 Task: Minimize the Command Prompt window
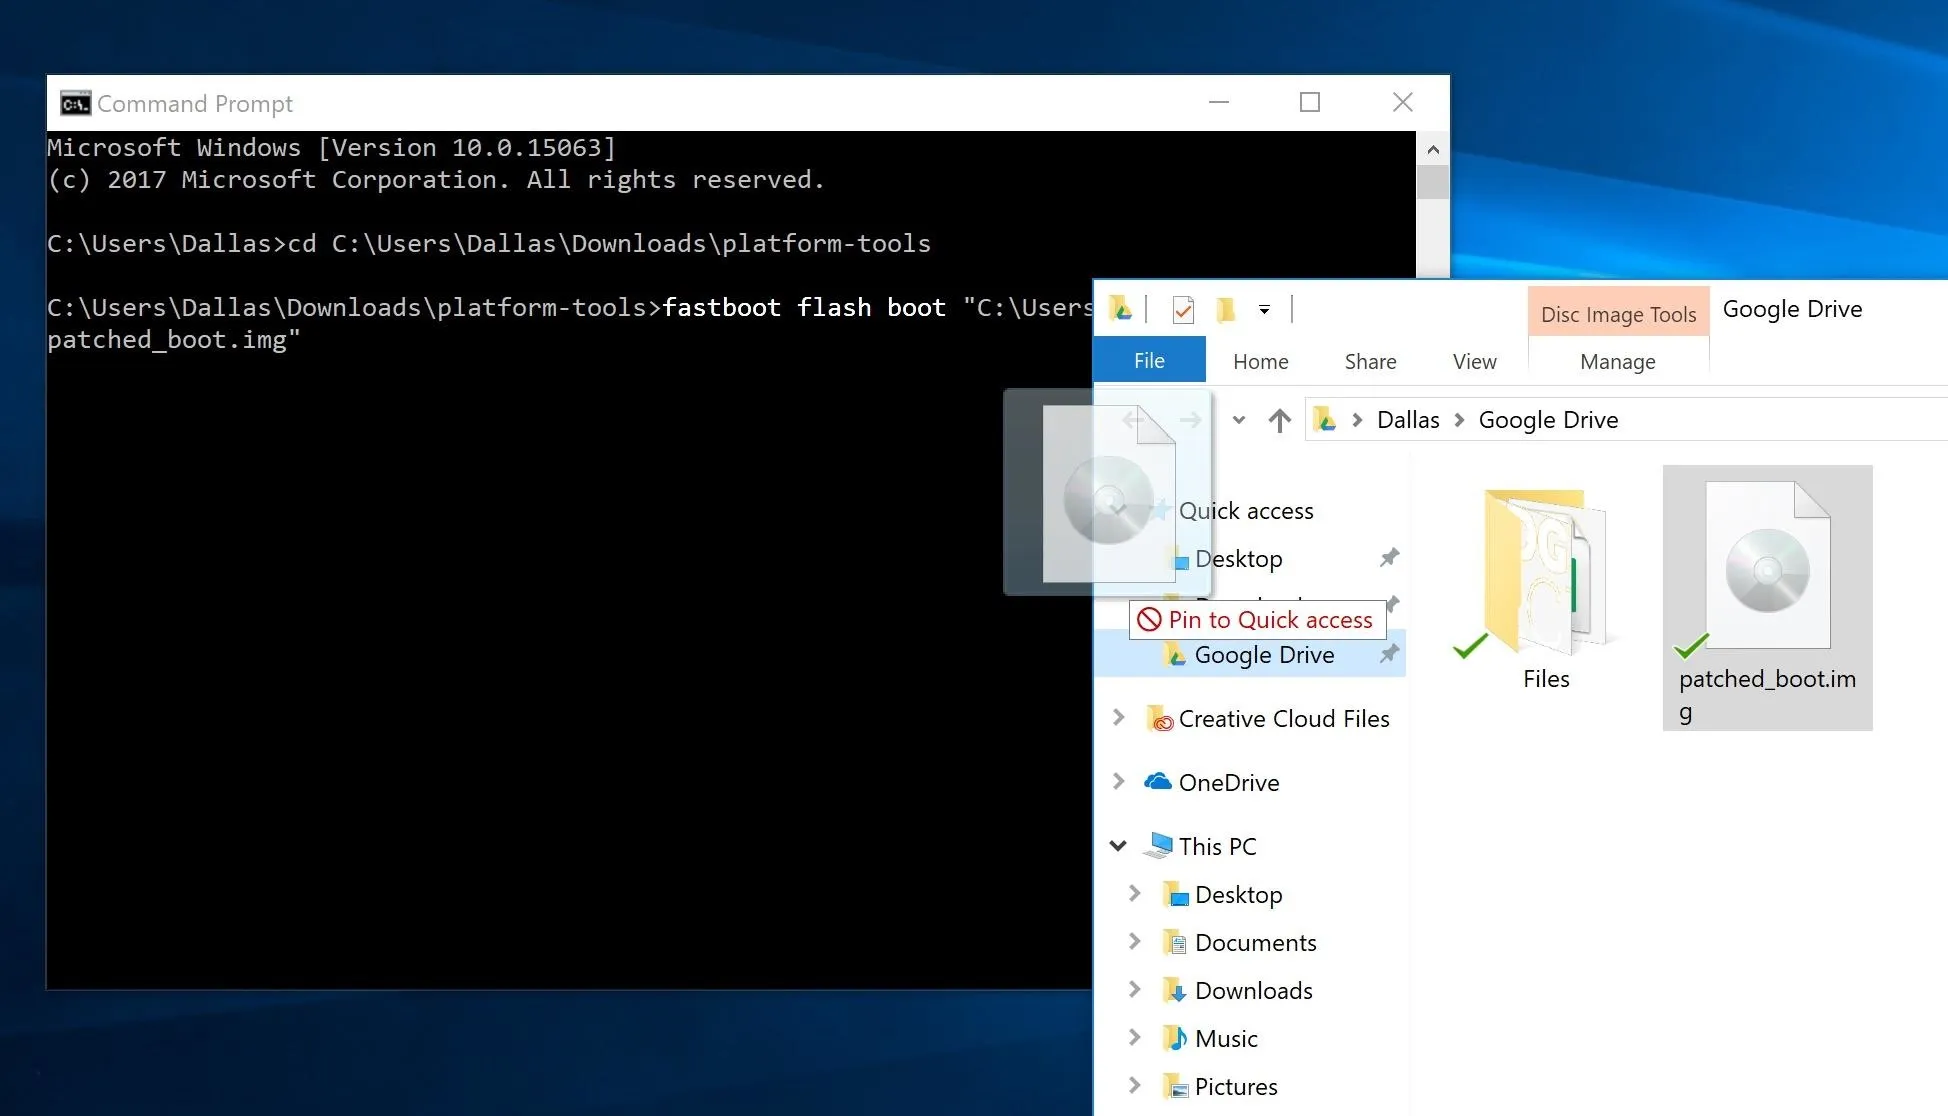[1218, 102]
